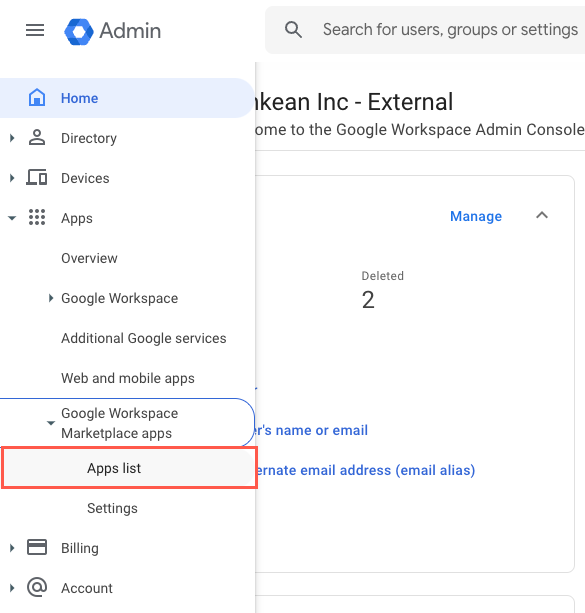
Task: Click the Billing card icon
Action: tap(37, 547)
